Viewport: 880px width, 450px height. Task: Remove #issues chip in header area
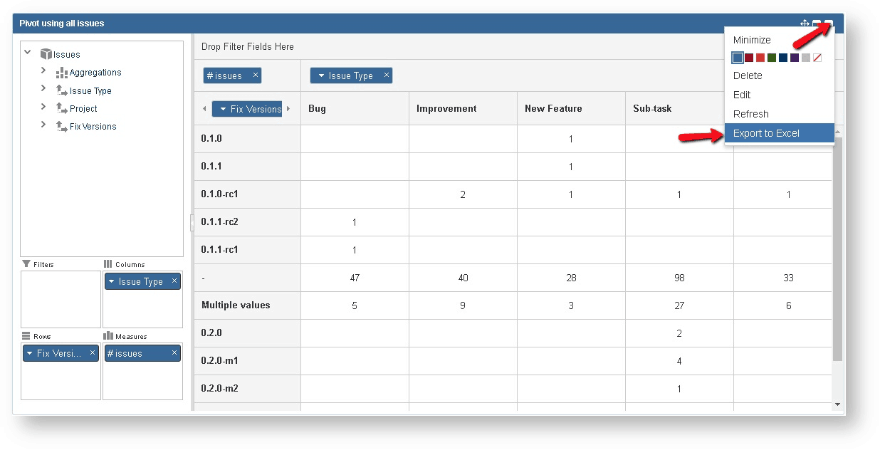pyautogui.click(x=255, y=75)
